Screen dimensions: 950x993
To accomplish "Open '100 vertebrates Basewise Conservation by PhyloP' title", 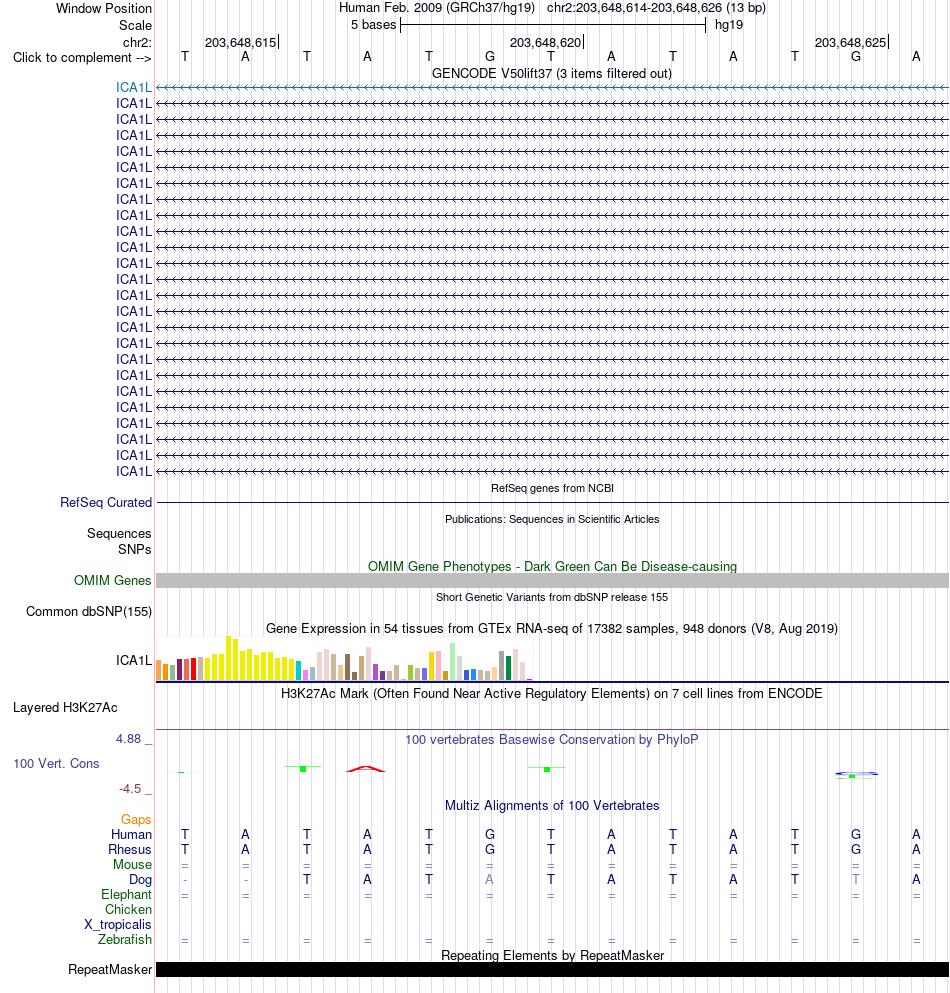I will pos(552,739).
